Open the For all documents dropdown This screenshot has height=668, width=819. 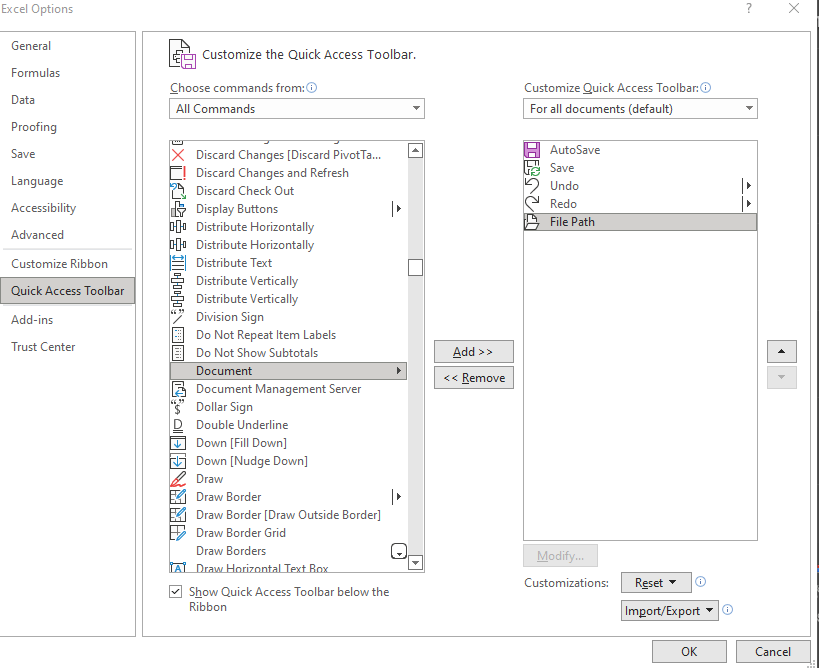(x=640, y=109)
